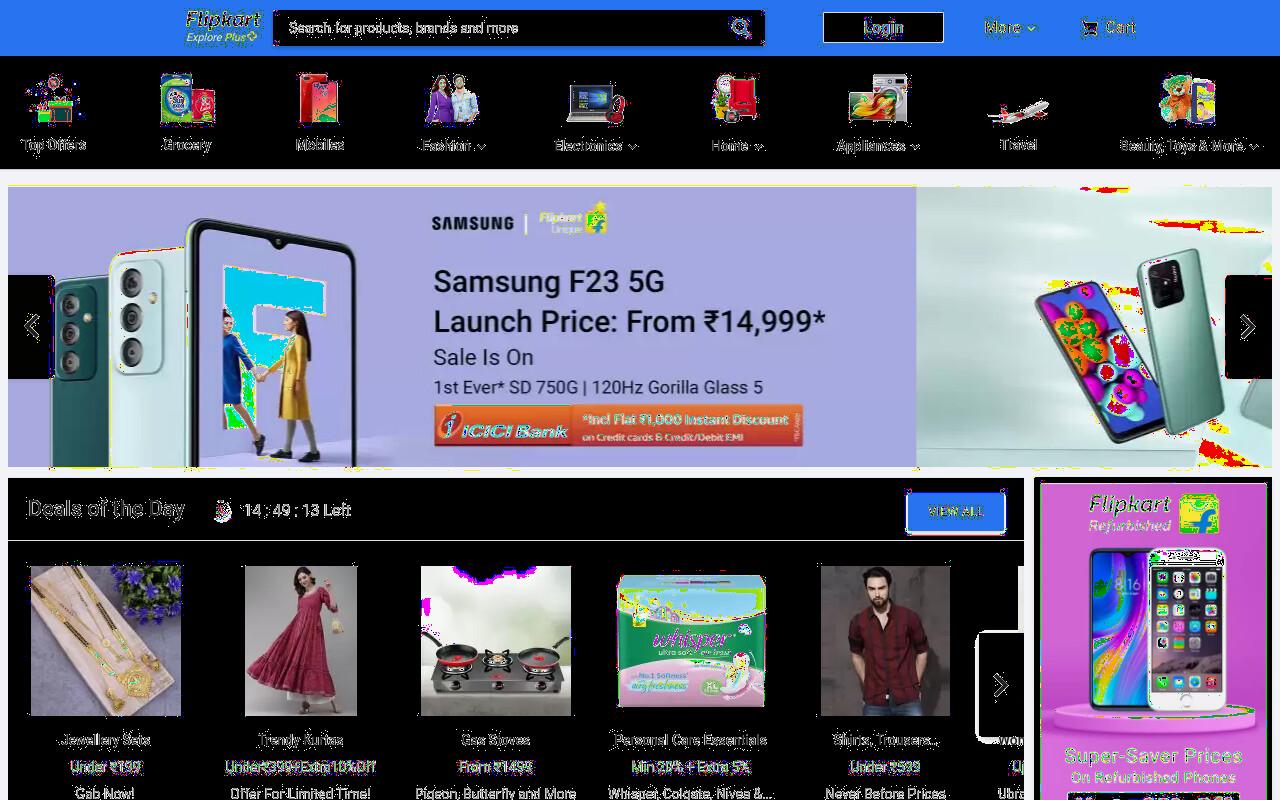The width and height of the screenshot is (1280, 800).
Task: Click the Flipkart logo
Action: 224,19
